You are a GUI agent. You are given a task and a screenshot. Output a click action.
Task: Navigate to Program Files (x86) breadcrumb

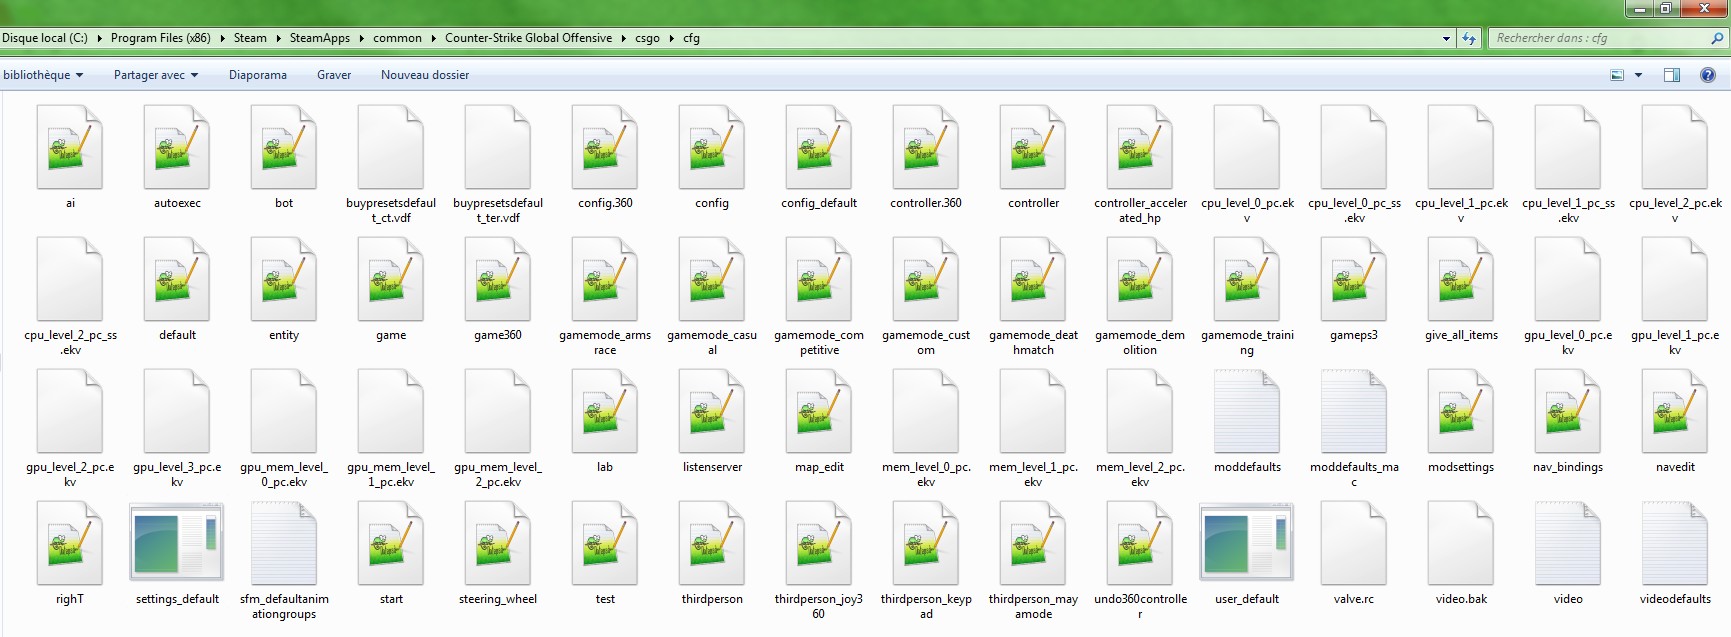click(161, 38)
